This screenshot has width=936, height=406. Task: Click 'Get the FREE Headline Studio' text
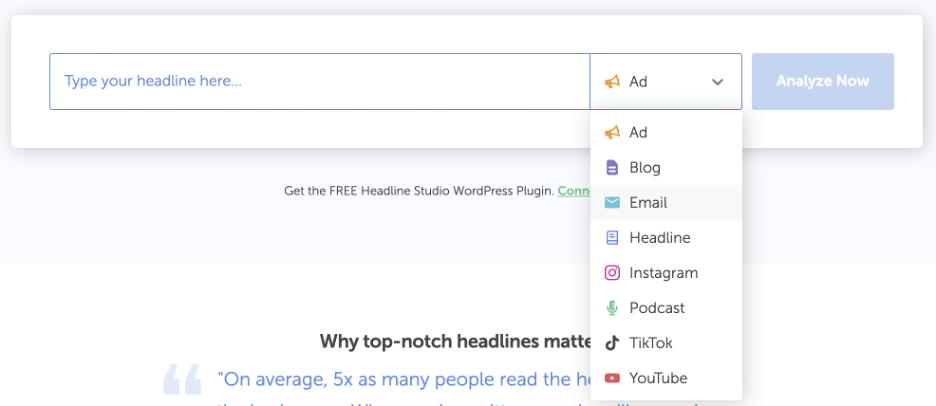[x=419, y=191]
